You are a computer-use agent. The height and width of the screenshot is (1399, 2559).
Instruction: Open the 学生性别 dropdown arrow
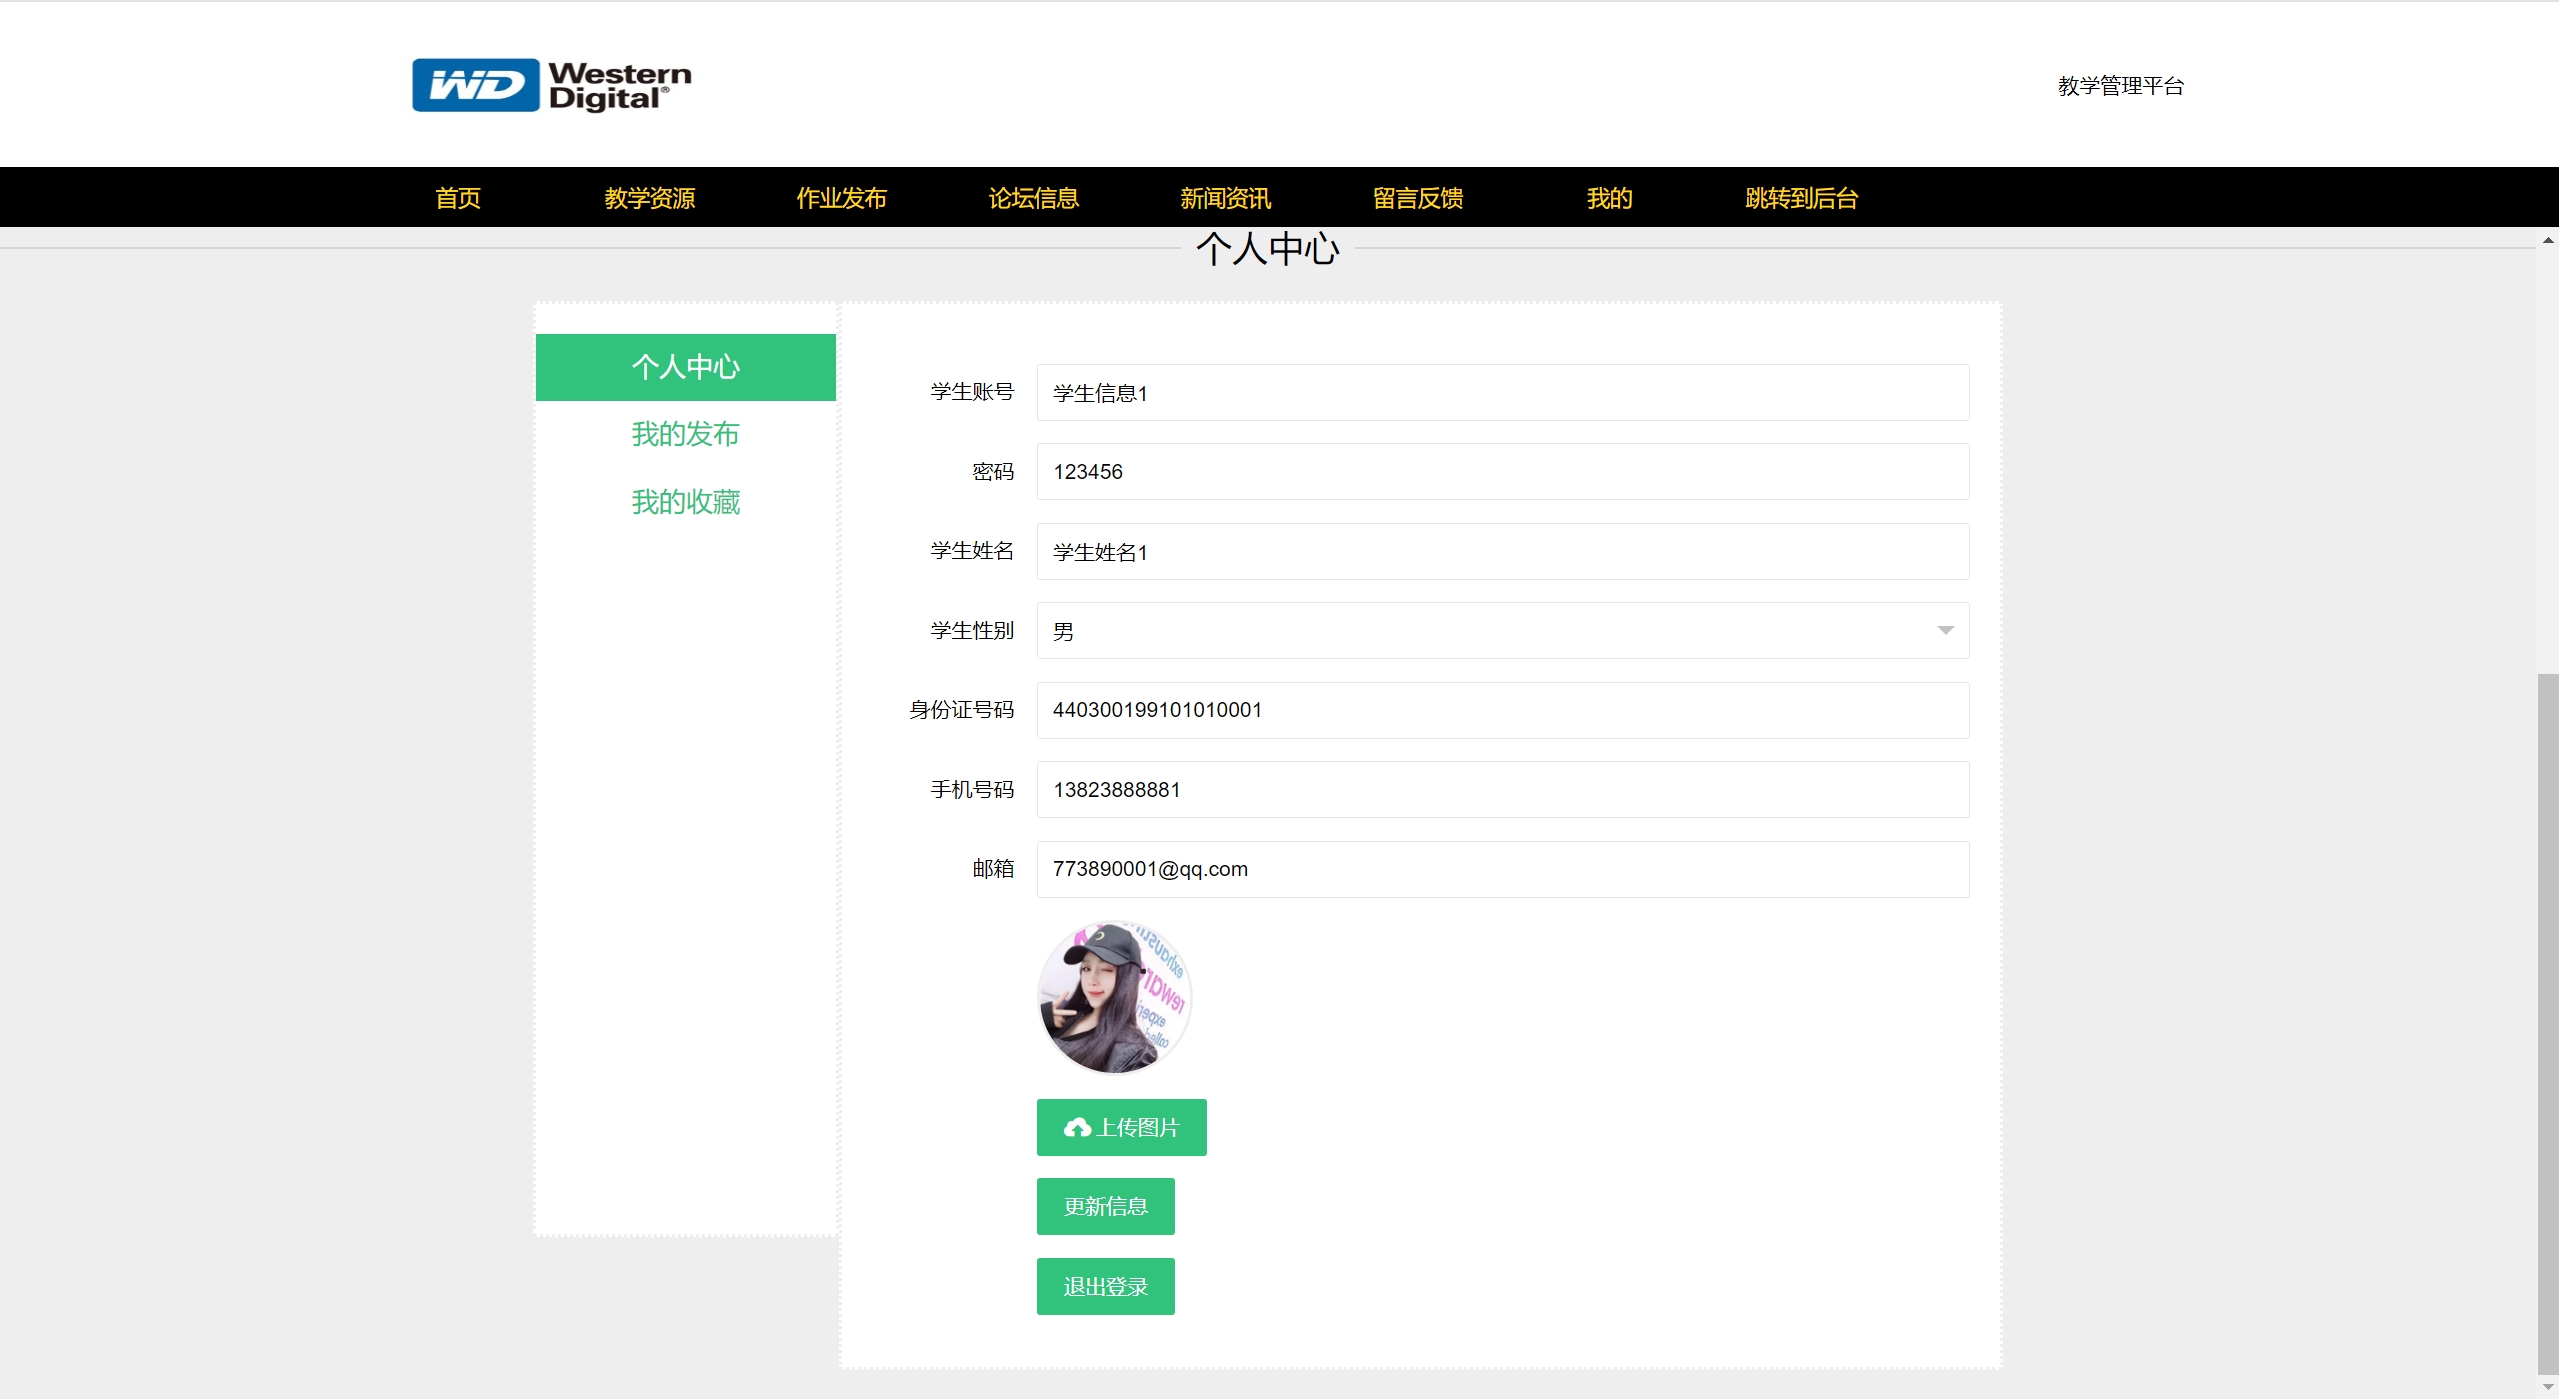(x=1944, y=630)
